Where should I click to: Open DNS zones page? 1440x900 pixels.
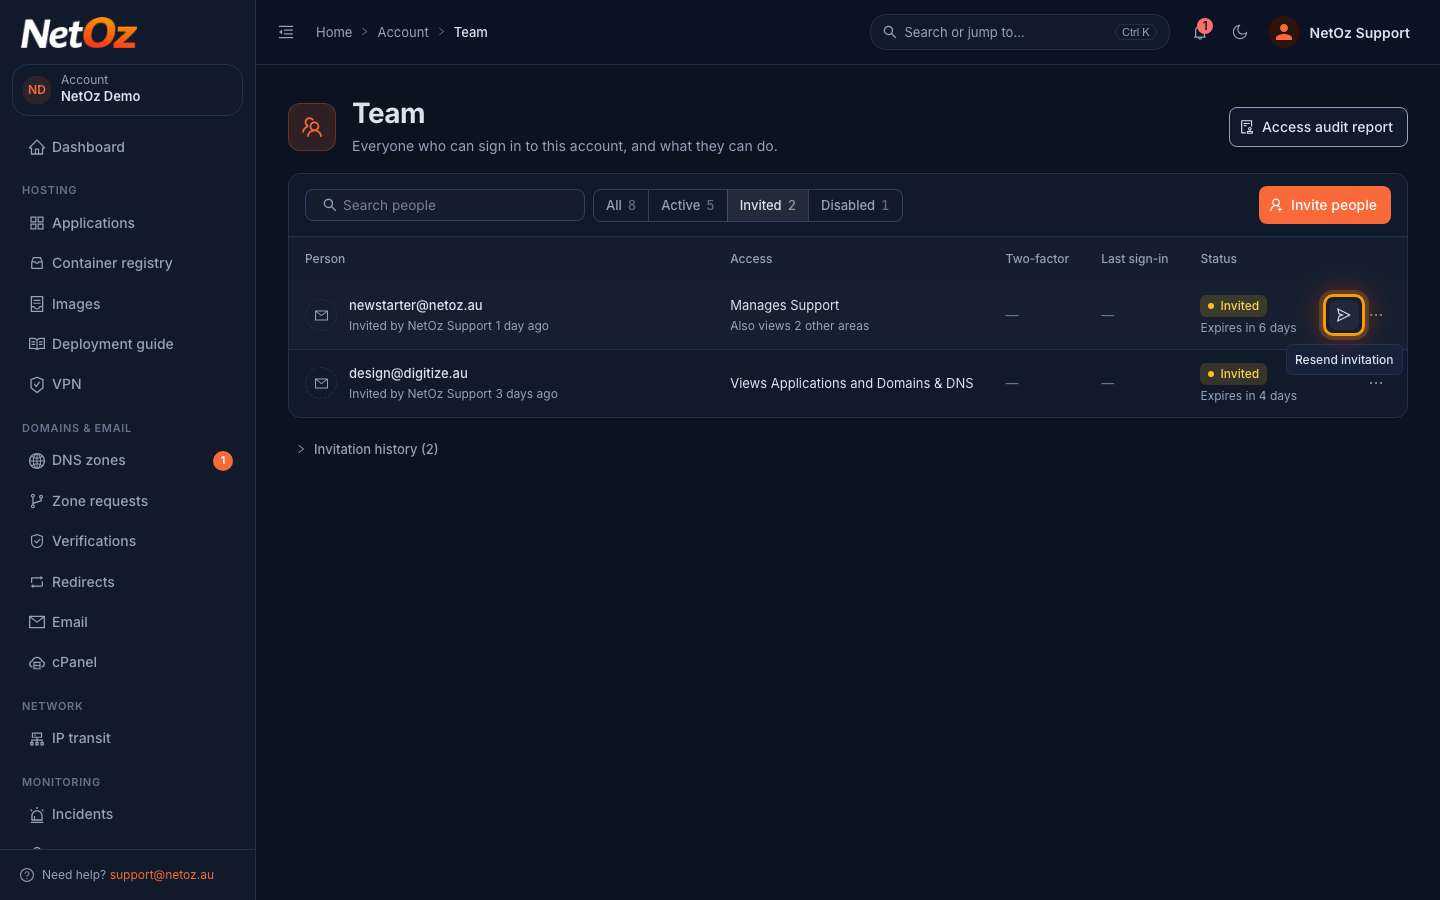(127, 460)
